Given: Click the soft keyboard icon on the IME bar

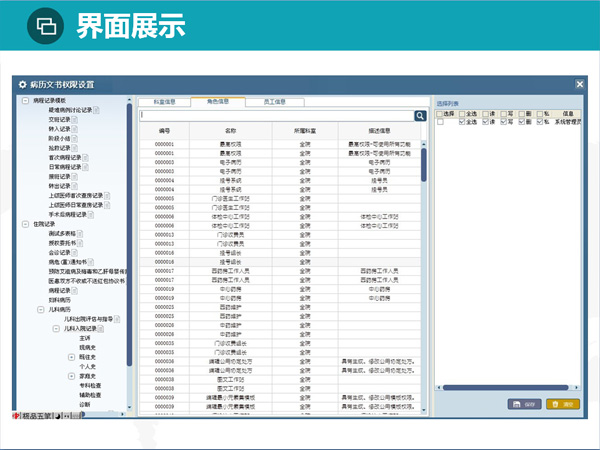Looking at the screenshot, I should 76,416.
